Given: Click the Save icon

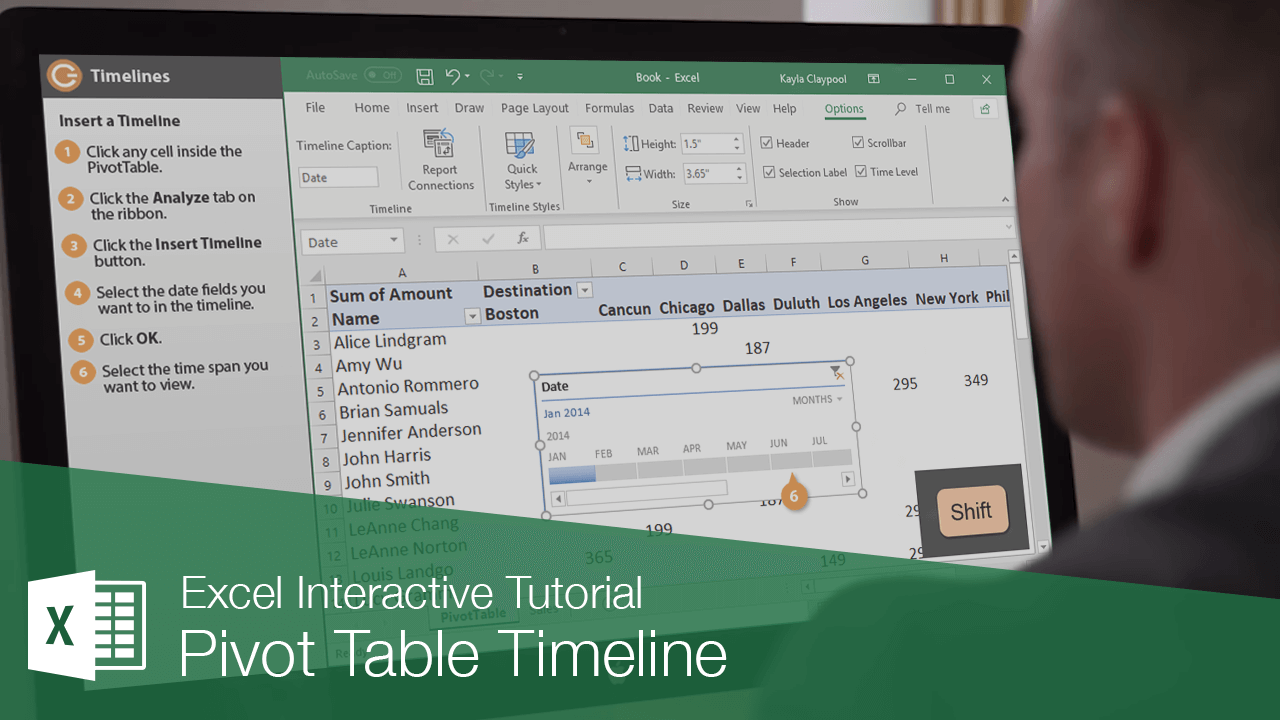Looking at the screenshot, I should 424,77.
